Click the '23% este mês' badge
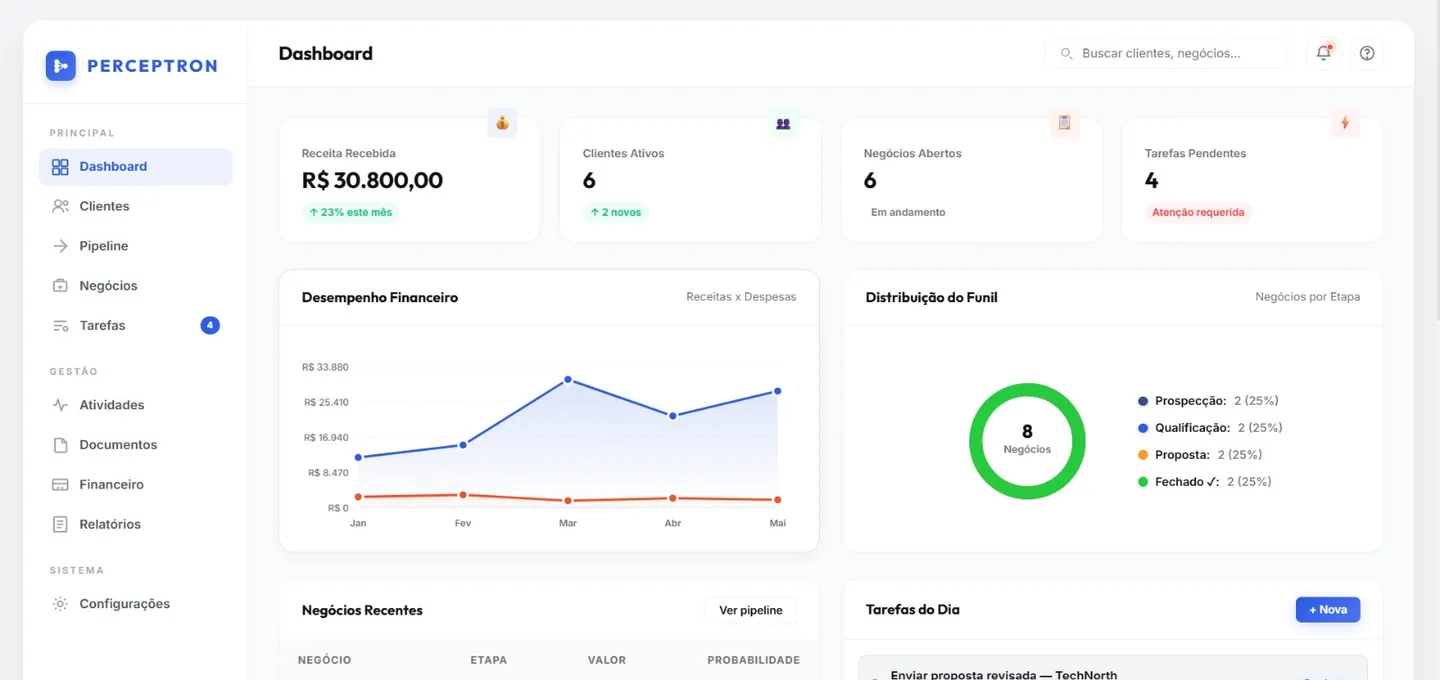1440x680 pixels. click(351, 212)
